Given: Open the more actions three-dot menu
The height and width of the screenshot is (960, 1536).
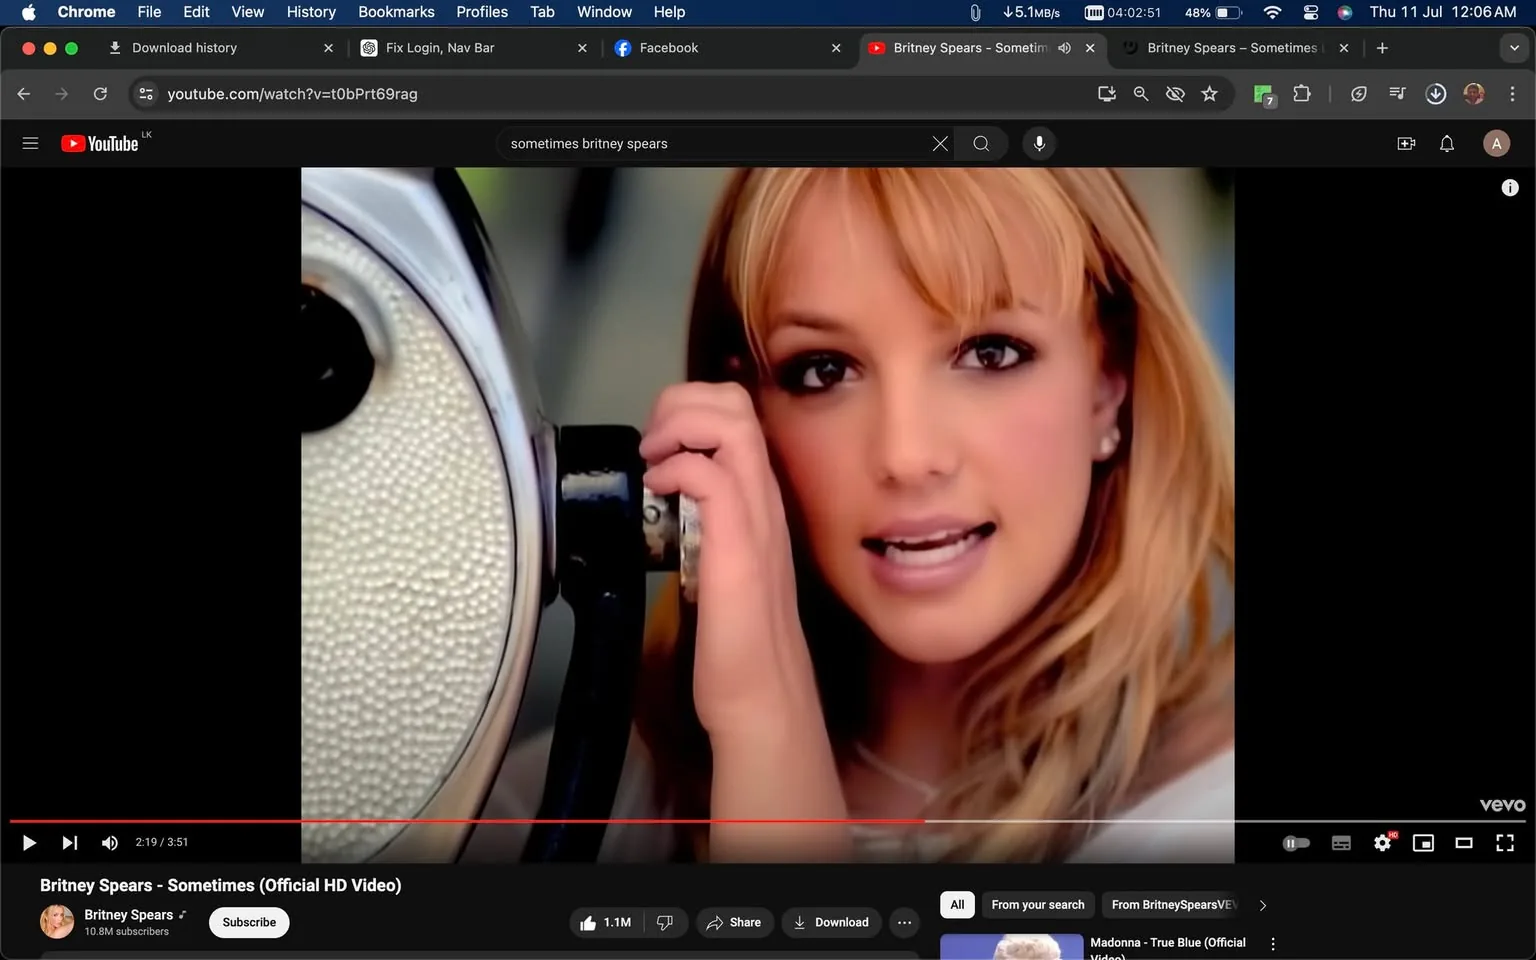Looking at the screenshot, I should pos(903,922).
